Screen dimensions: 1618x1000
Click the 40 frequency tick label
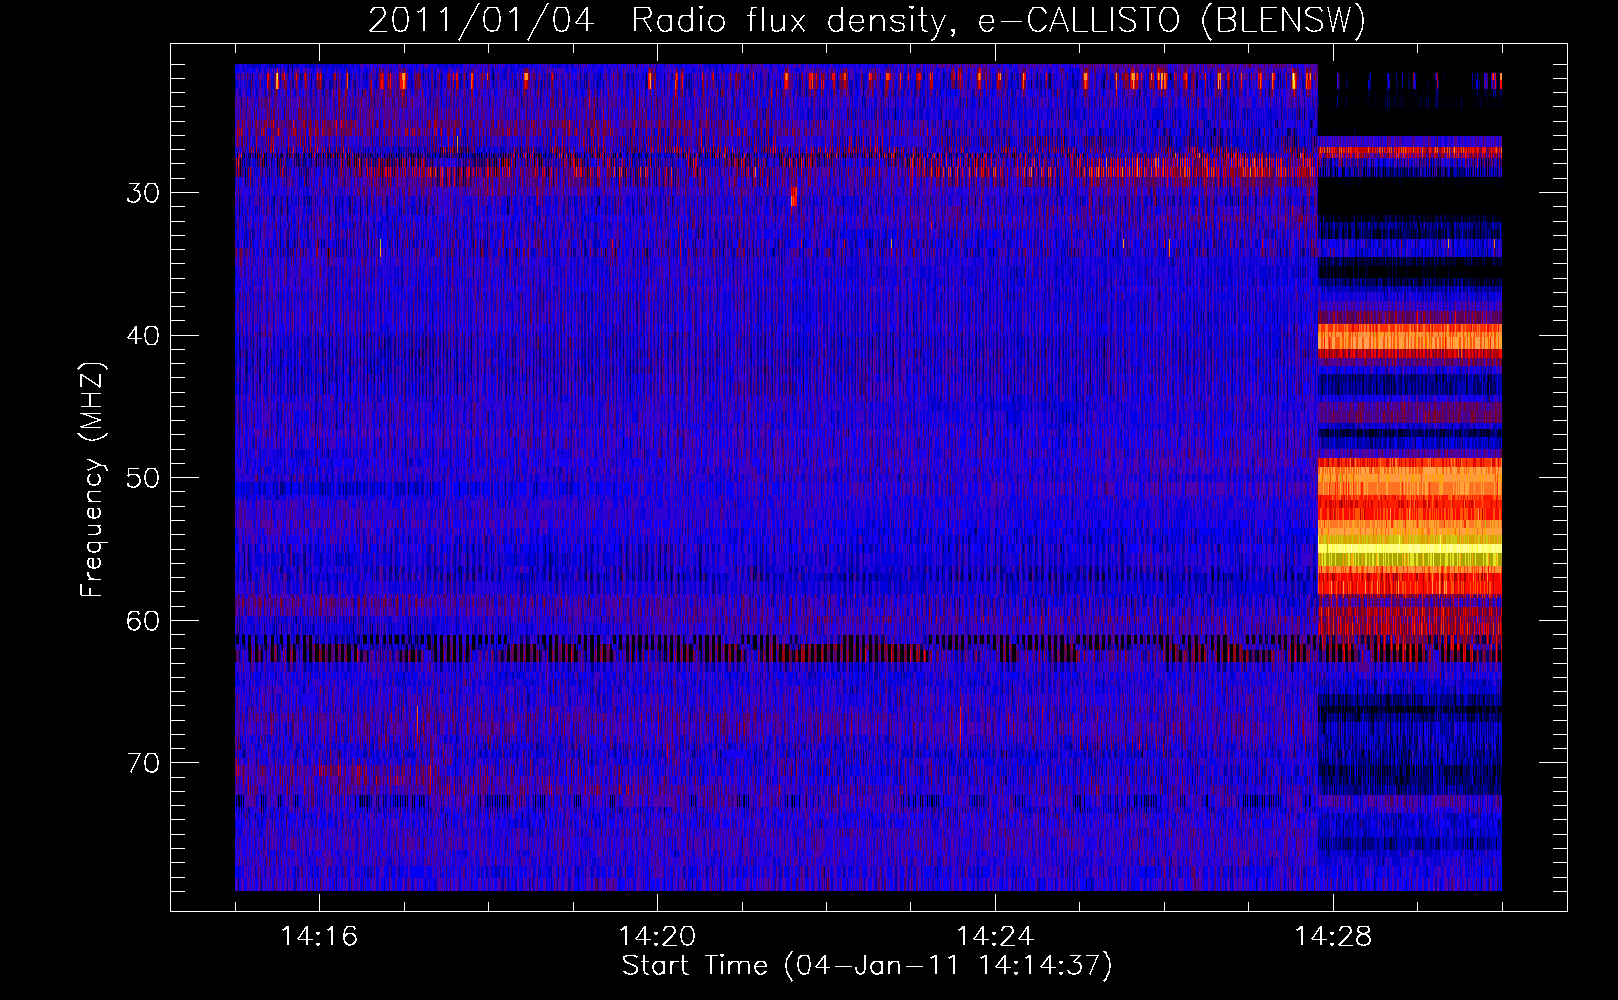[x=143, y=336]
